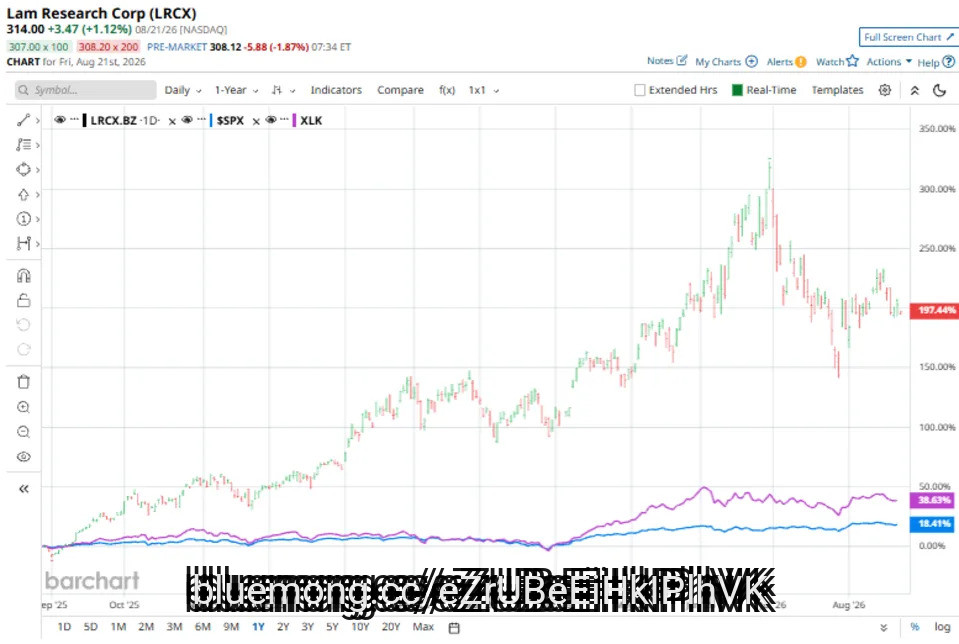Hide the $SPX comparison line
959x644 pixels.
(x=187, y=120)
